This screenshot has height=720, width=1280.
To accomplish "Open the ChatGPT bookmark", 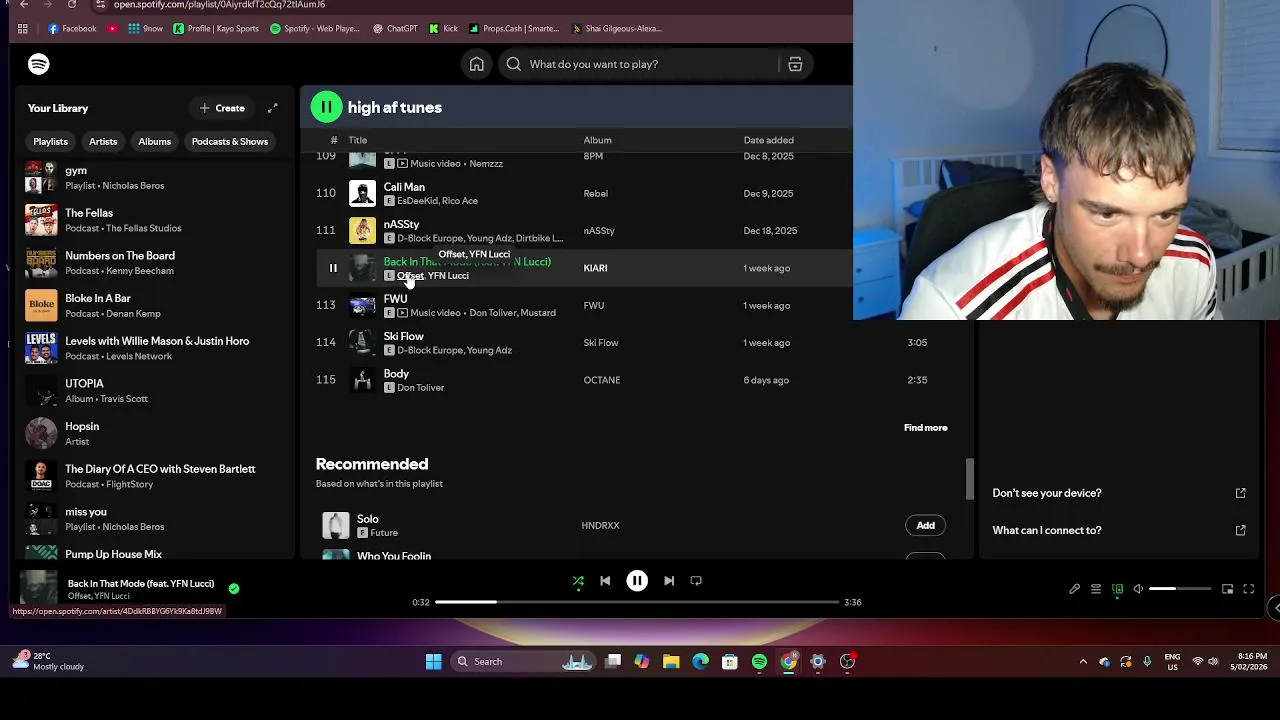I will [x=395, y=29].
